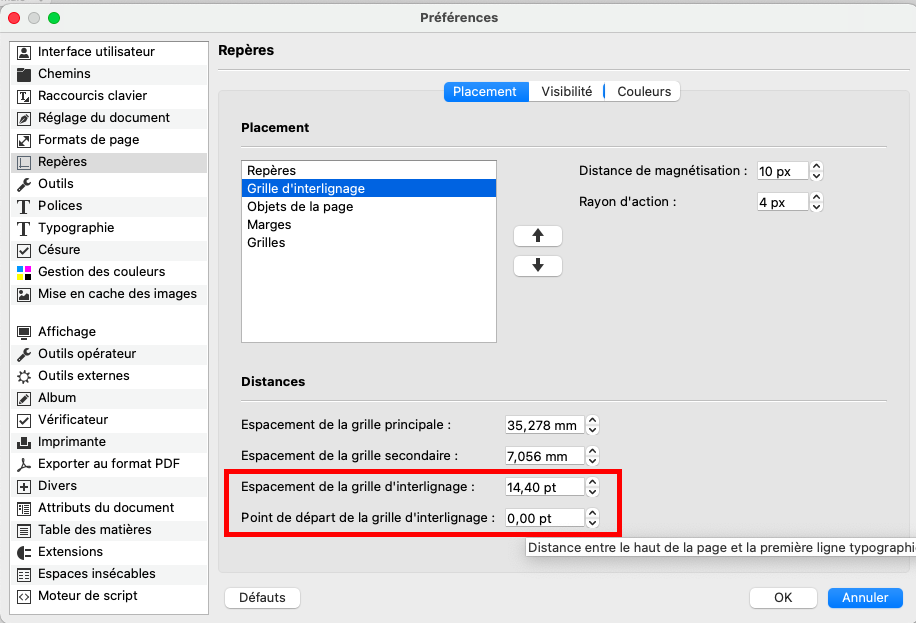916x623 pixels.
Task: Select the Imprimante printer icon
Action: click(x=25, y=442)
